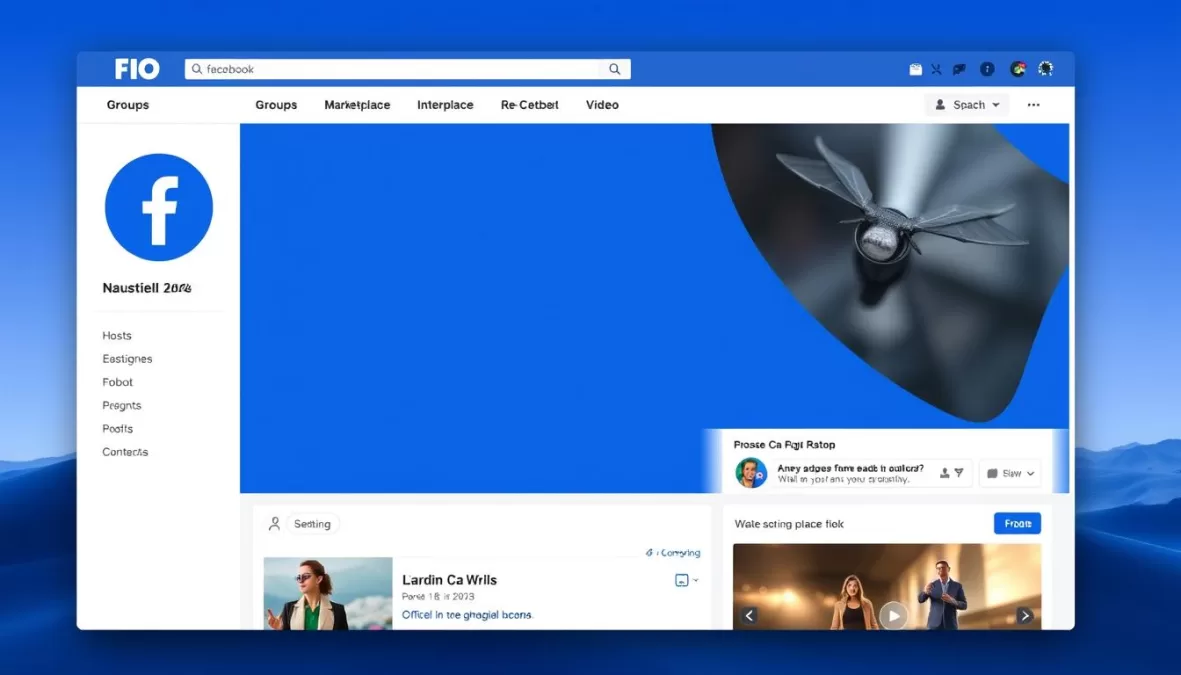Click the mail envelope icon in the header
The image size is (1181, 675).
point(915,68)
